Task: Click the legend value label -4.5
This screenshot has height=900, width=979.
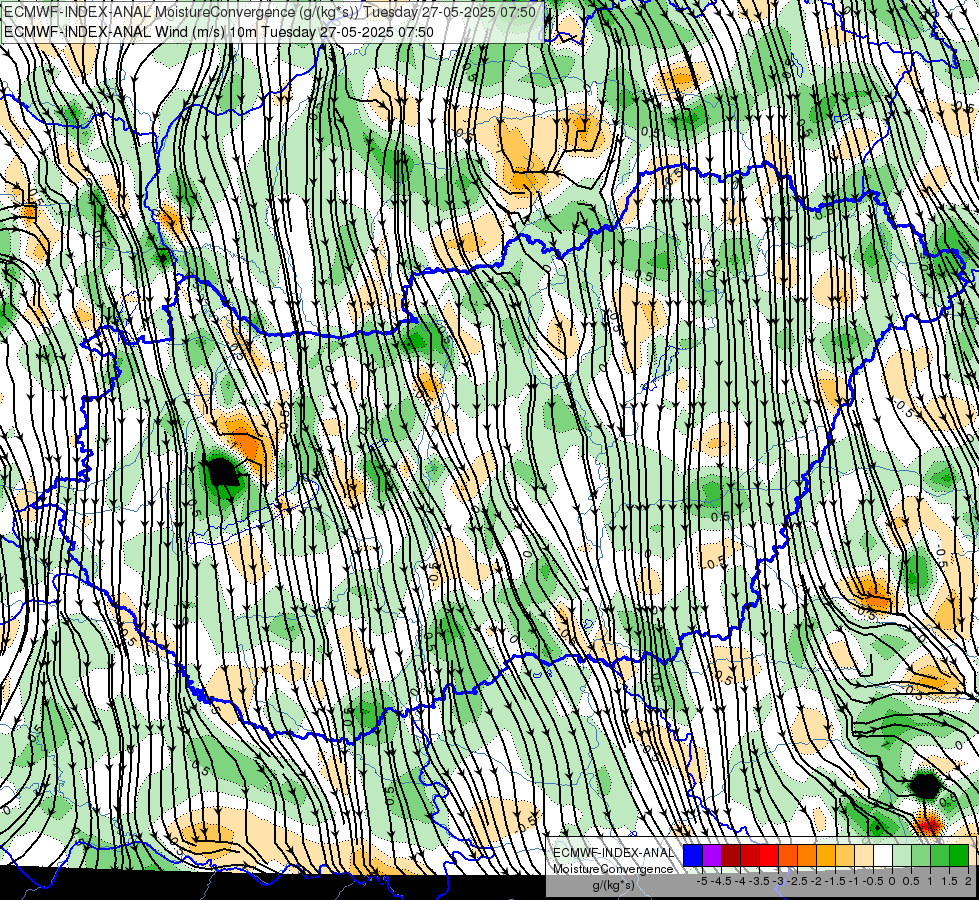Action: (721, 881)
